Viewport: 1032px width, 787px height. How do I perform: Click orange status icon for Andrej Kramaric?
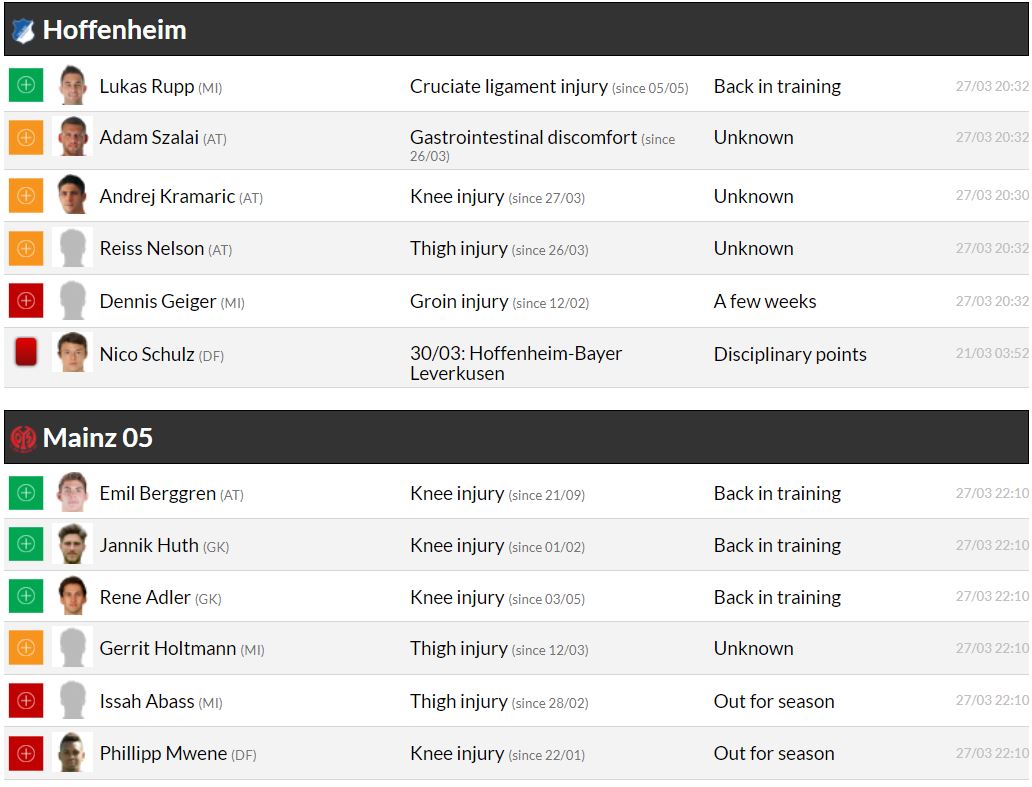click(x=26, y=196)
